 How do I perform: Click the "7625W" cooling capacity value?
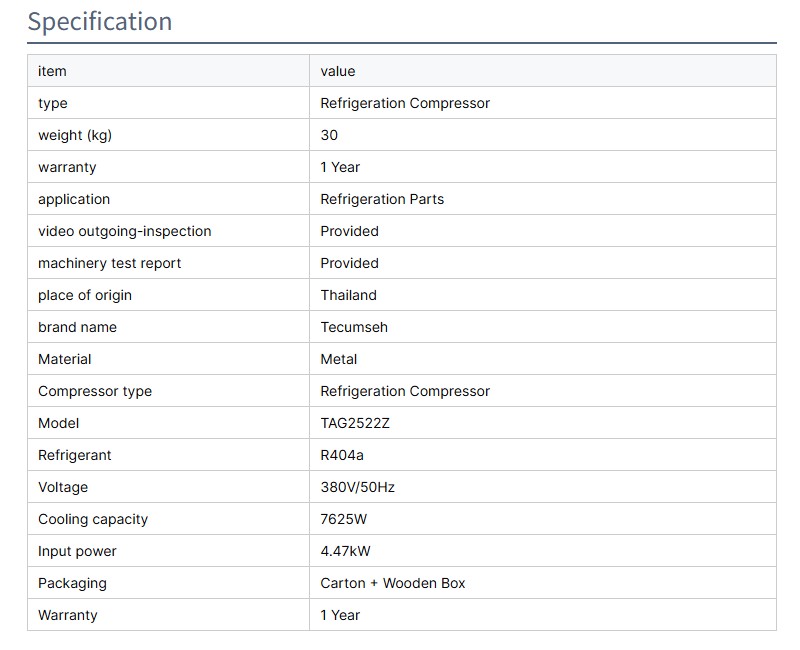click(344, 519)
